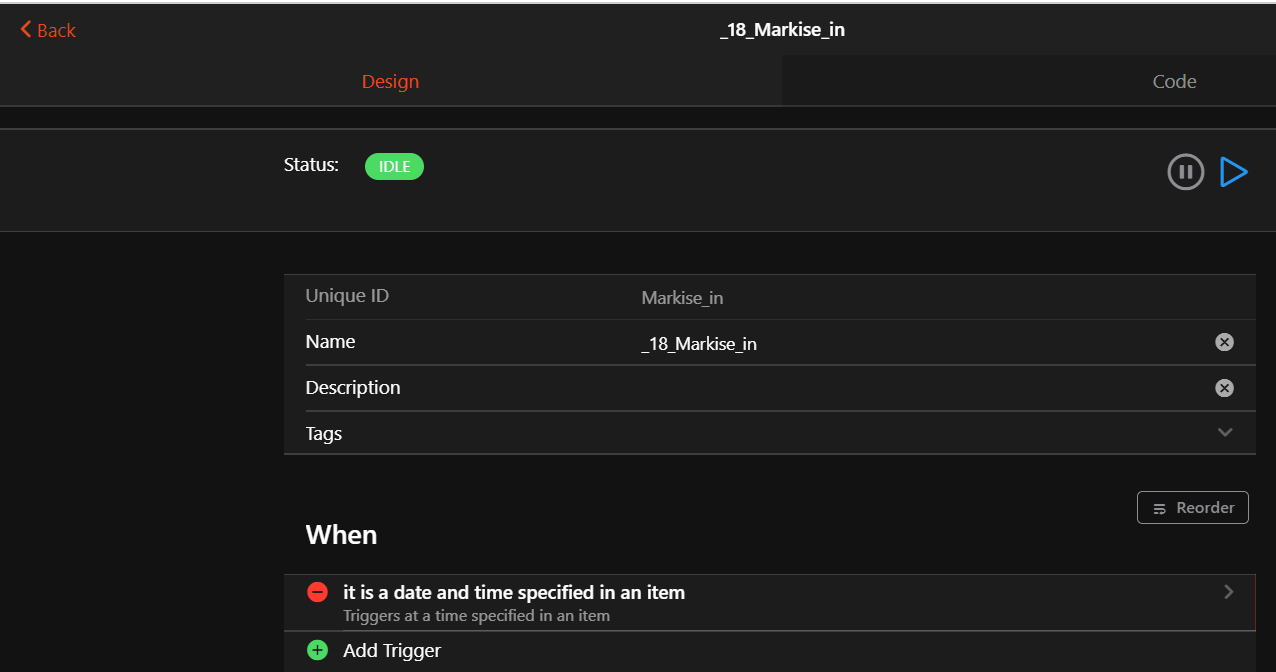
Task: Click the green IDLE status badge
Action: pos(394,167)
